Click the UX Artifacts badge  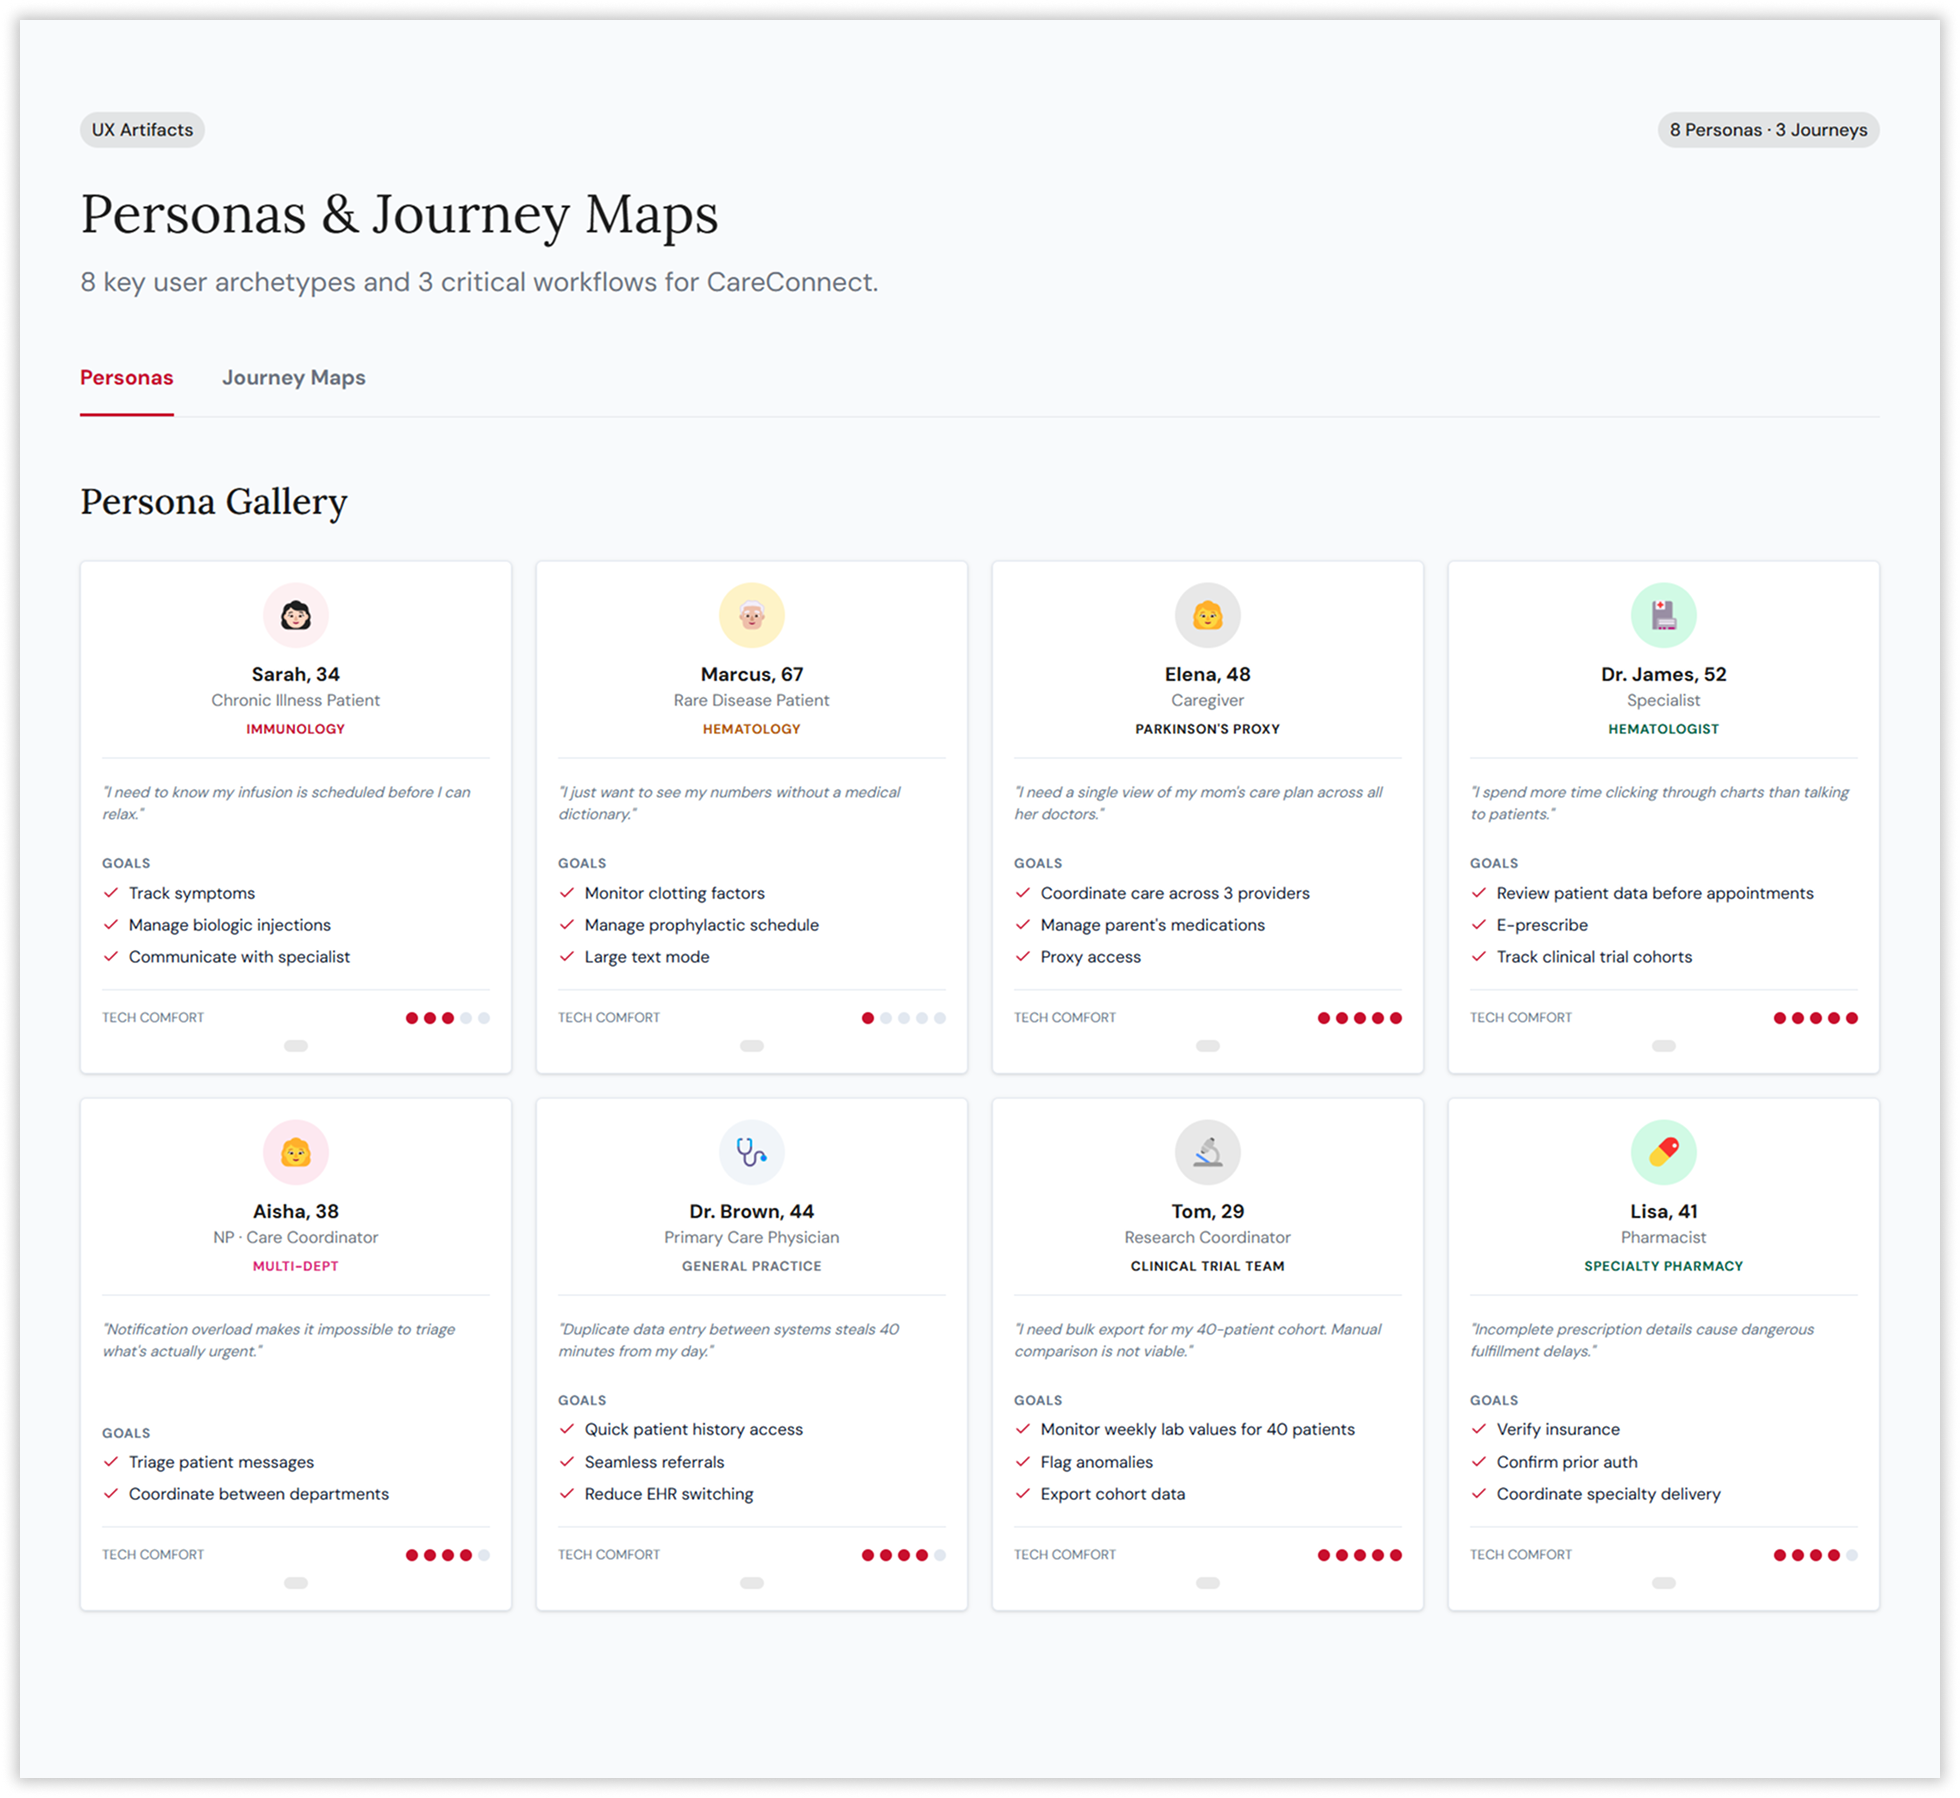142,130
